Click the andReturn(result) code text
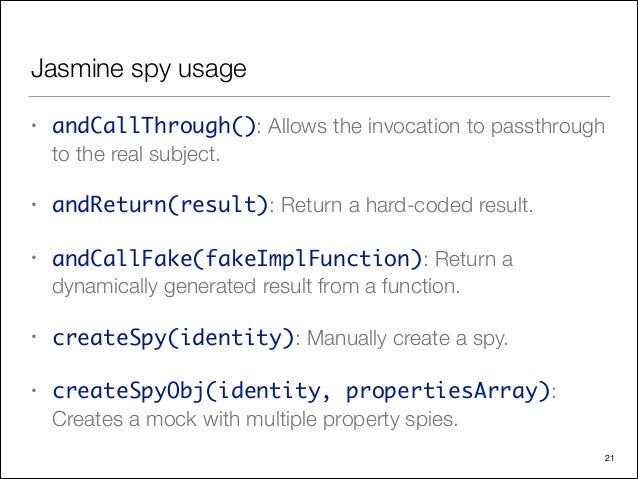This screenshot has width=638, height=479. [x=160, y=204]
